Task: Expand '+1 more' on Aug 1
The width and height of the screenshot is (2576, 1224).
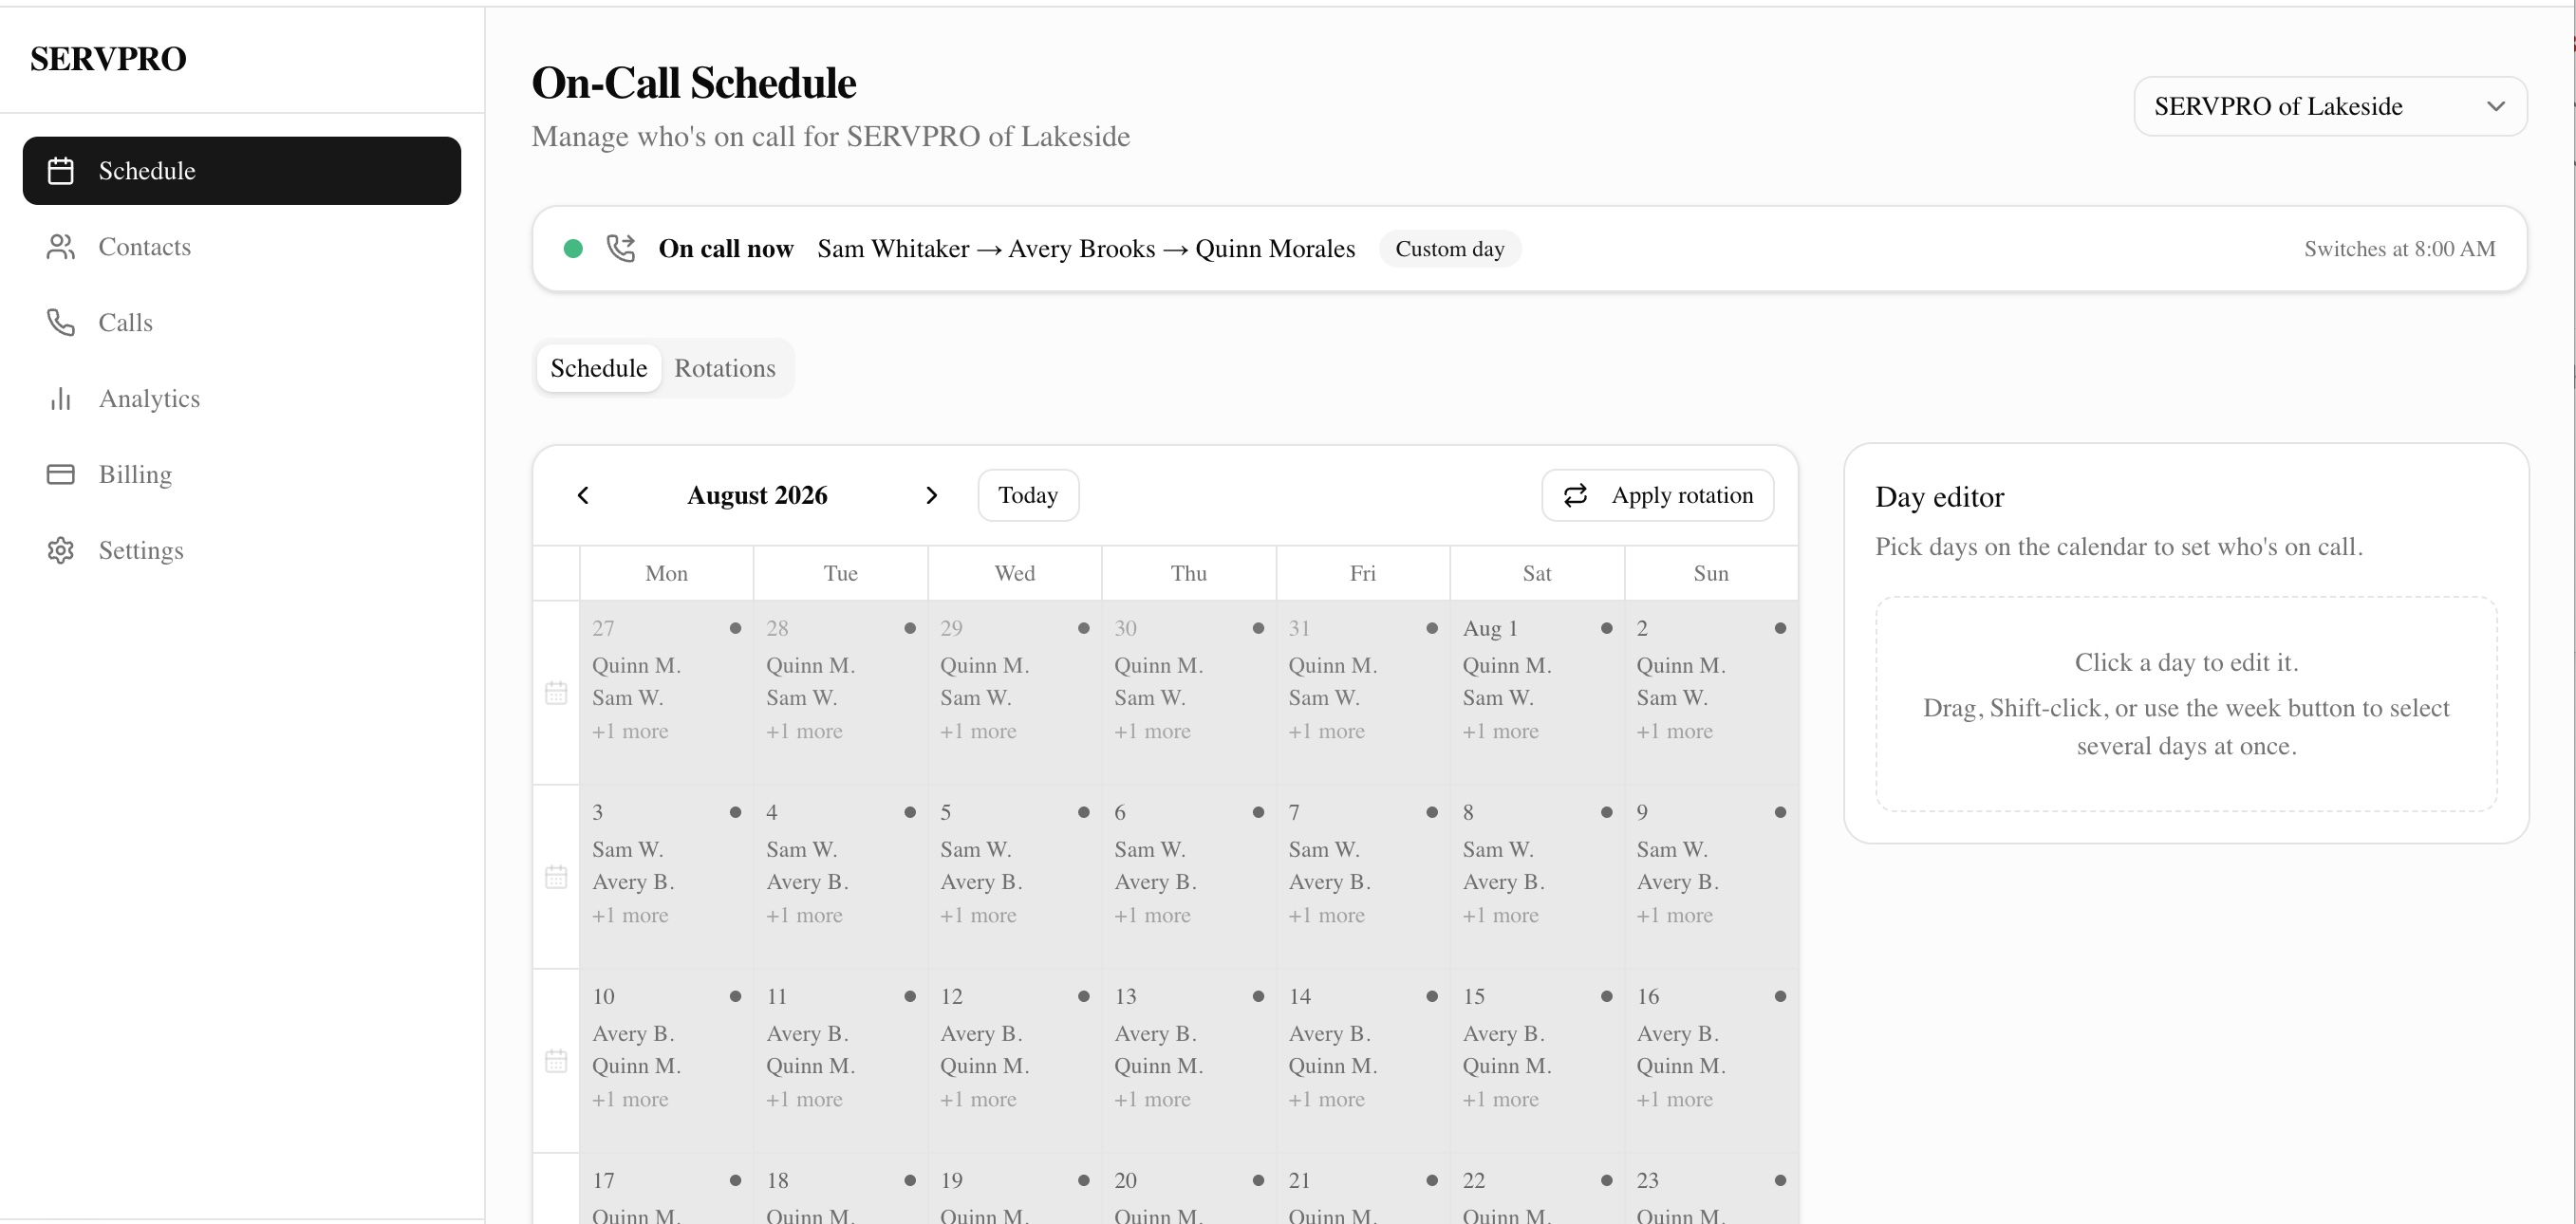Action: (1500, 731)
